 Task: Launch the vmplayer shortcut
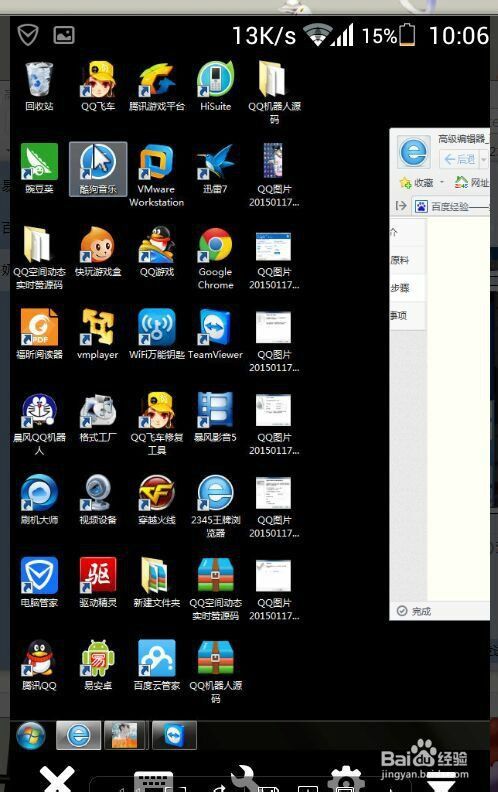point(98,334)
